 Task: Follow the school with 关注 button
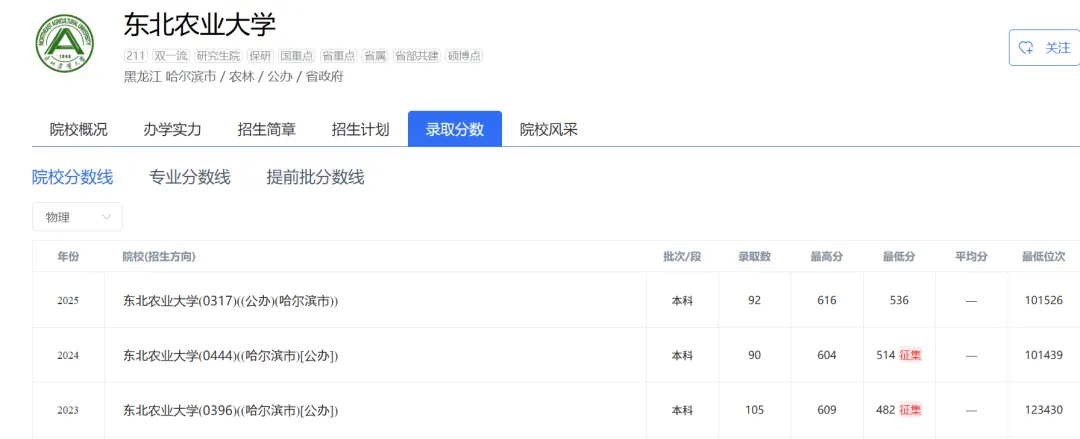1045,48
